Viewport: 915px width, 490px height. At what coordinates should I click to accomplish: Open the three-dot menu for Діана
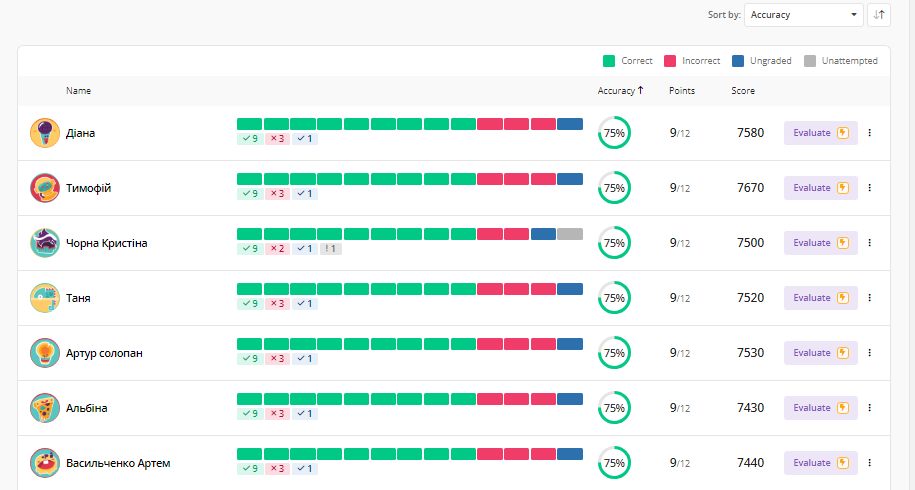coord(870,132)
